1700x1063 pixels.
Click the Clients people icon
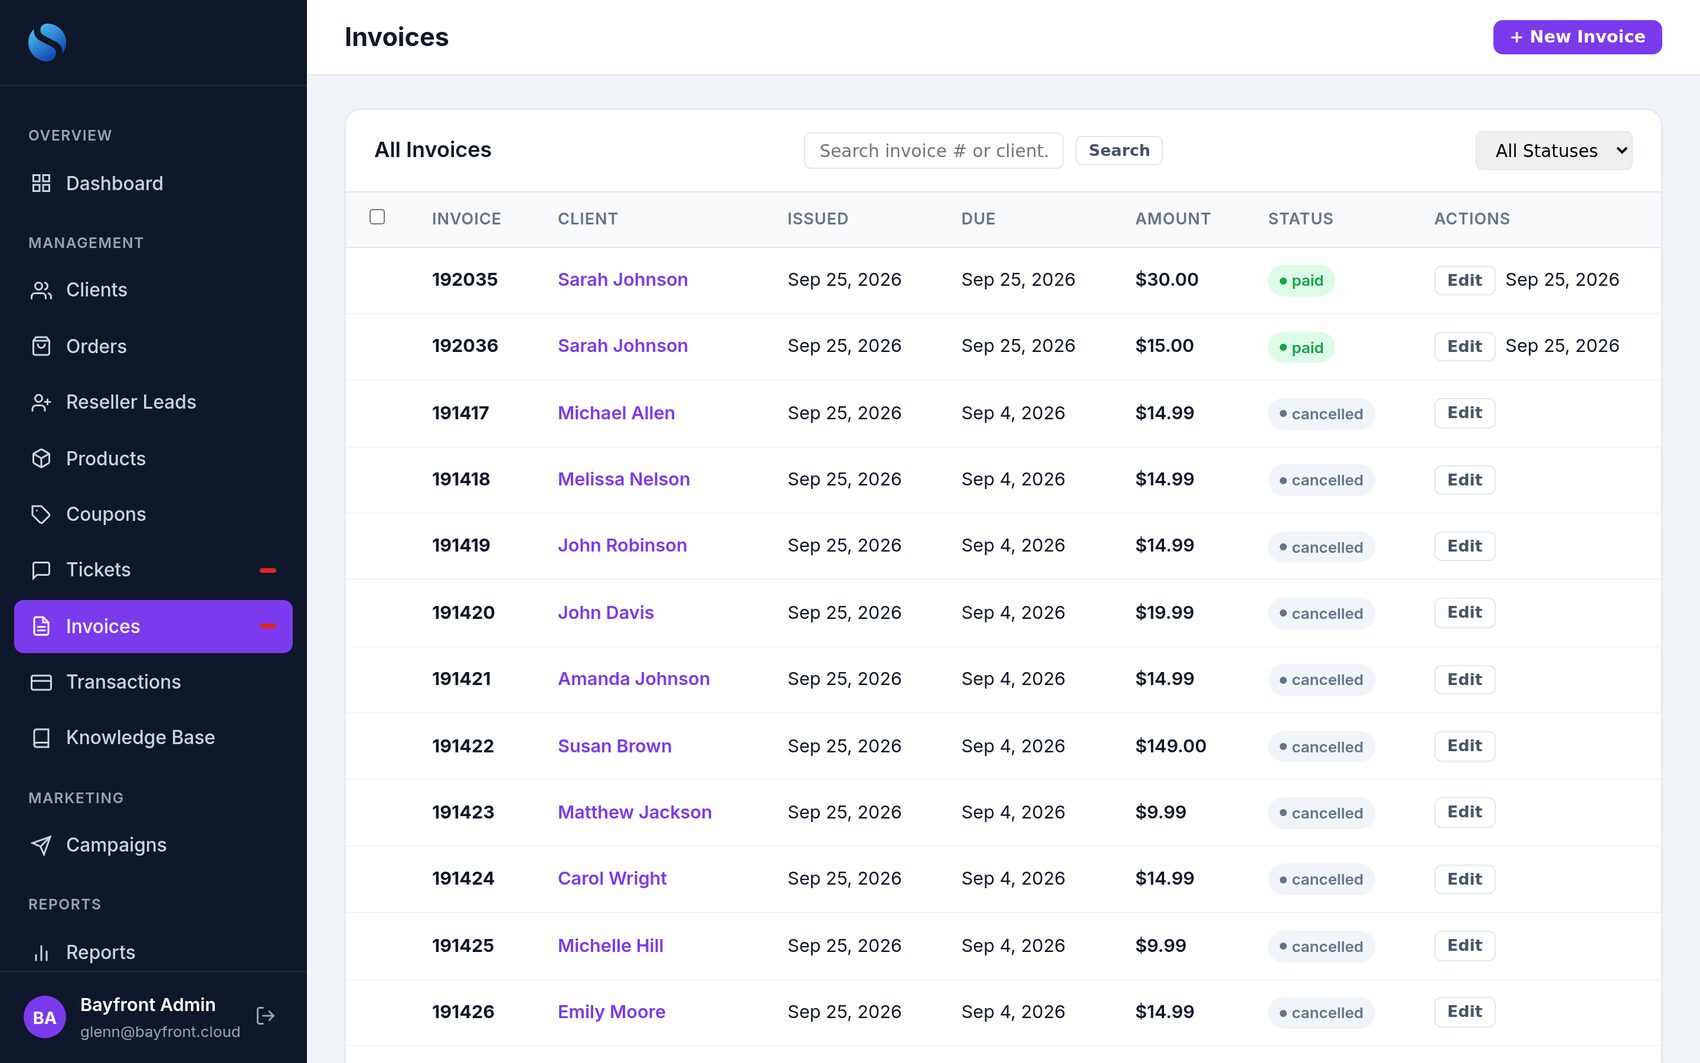(41, 290)
